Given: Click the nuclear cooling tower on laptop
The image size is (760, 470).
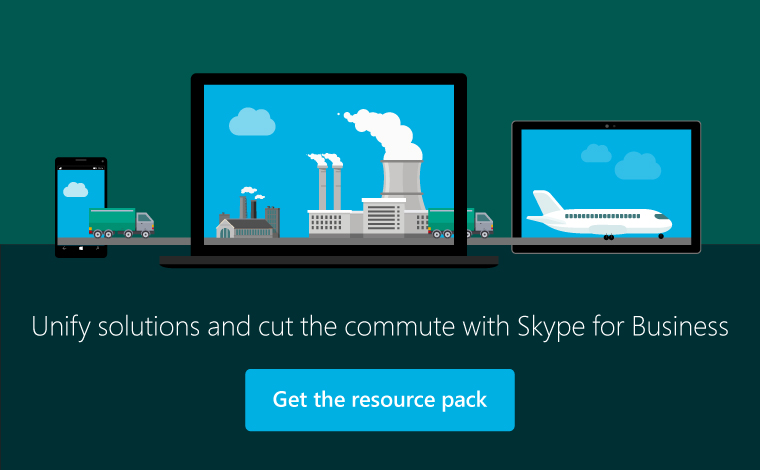Looking at the screenshot, I should 400,178.
